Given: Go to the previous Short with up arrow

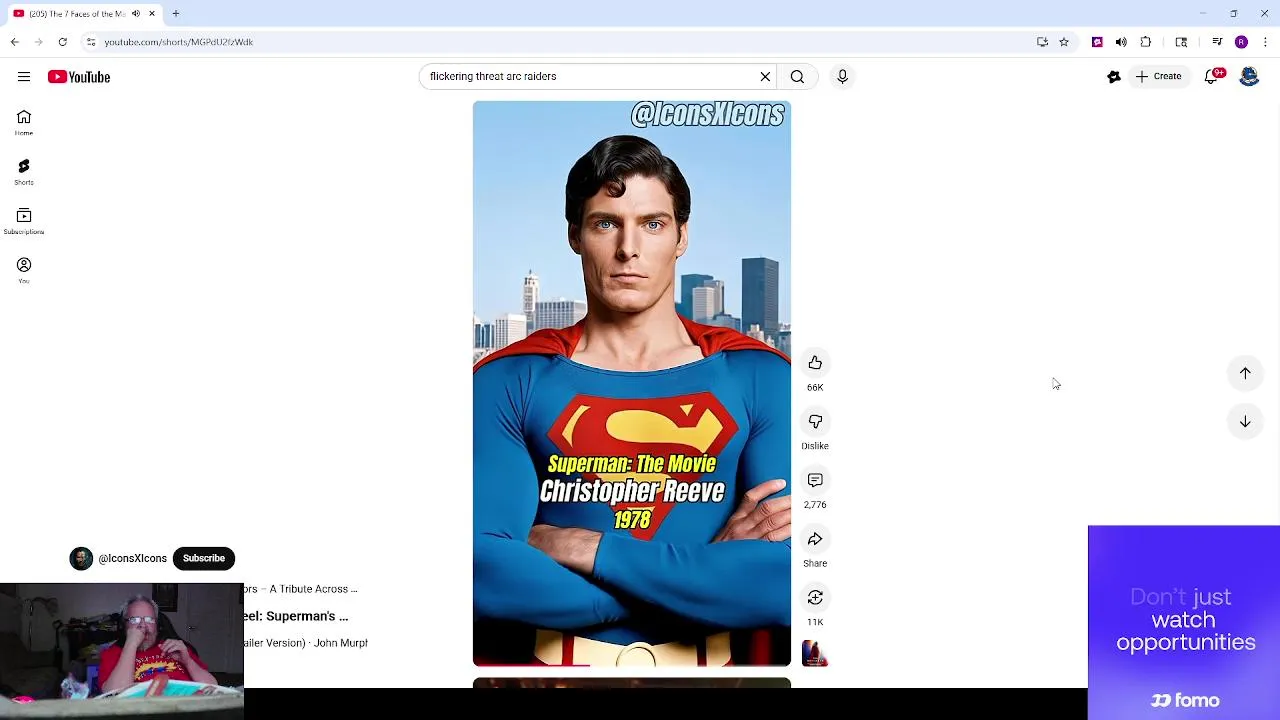Looking at the screenshot, I should click(1245, 373).
